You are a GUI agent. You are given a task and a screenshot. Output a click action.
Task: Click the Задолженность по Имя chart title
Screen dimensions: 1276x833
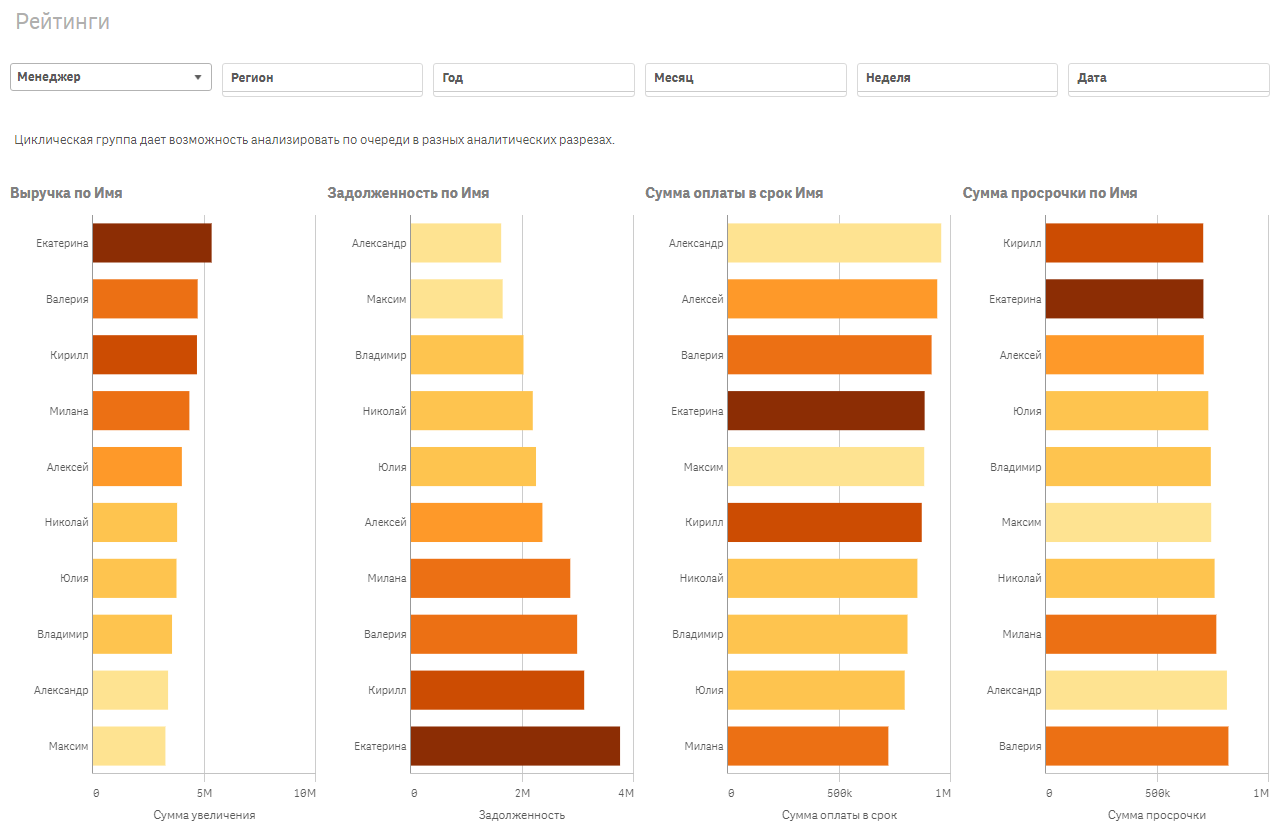tap(408, 193)
